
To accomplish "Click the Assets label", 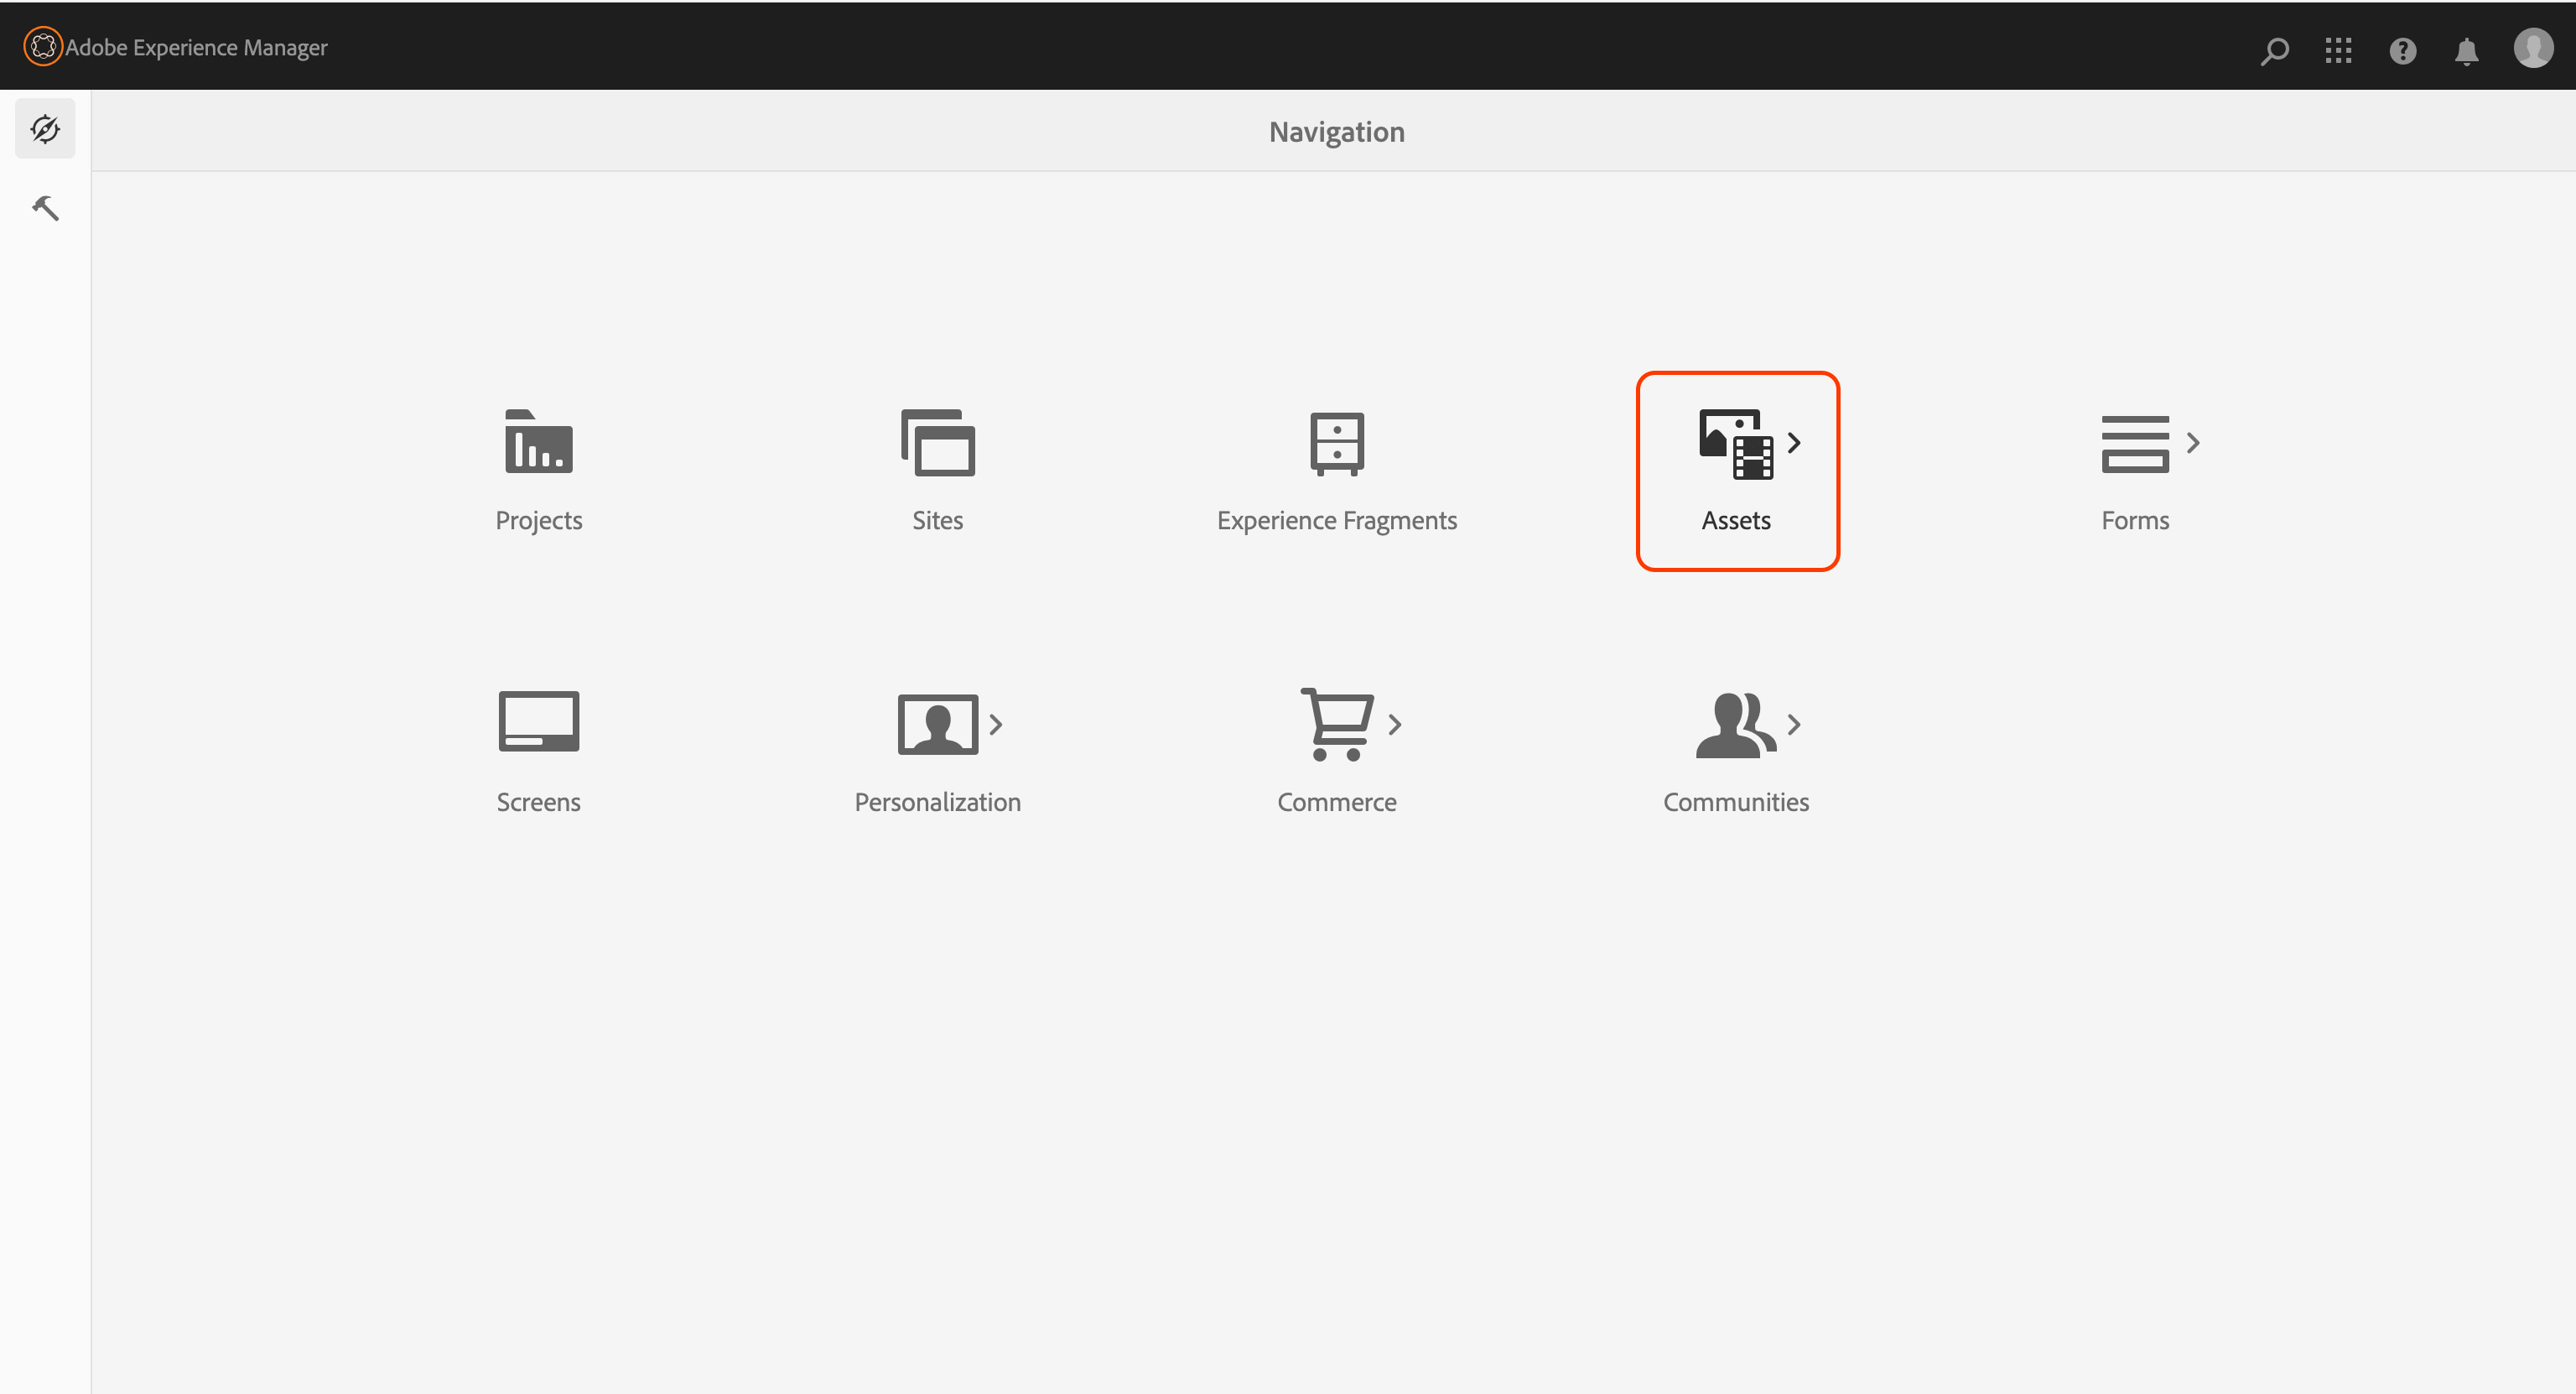I will (1736, 520).
